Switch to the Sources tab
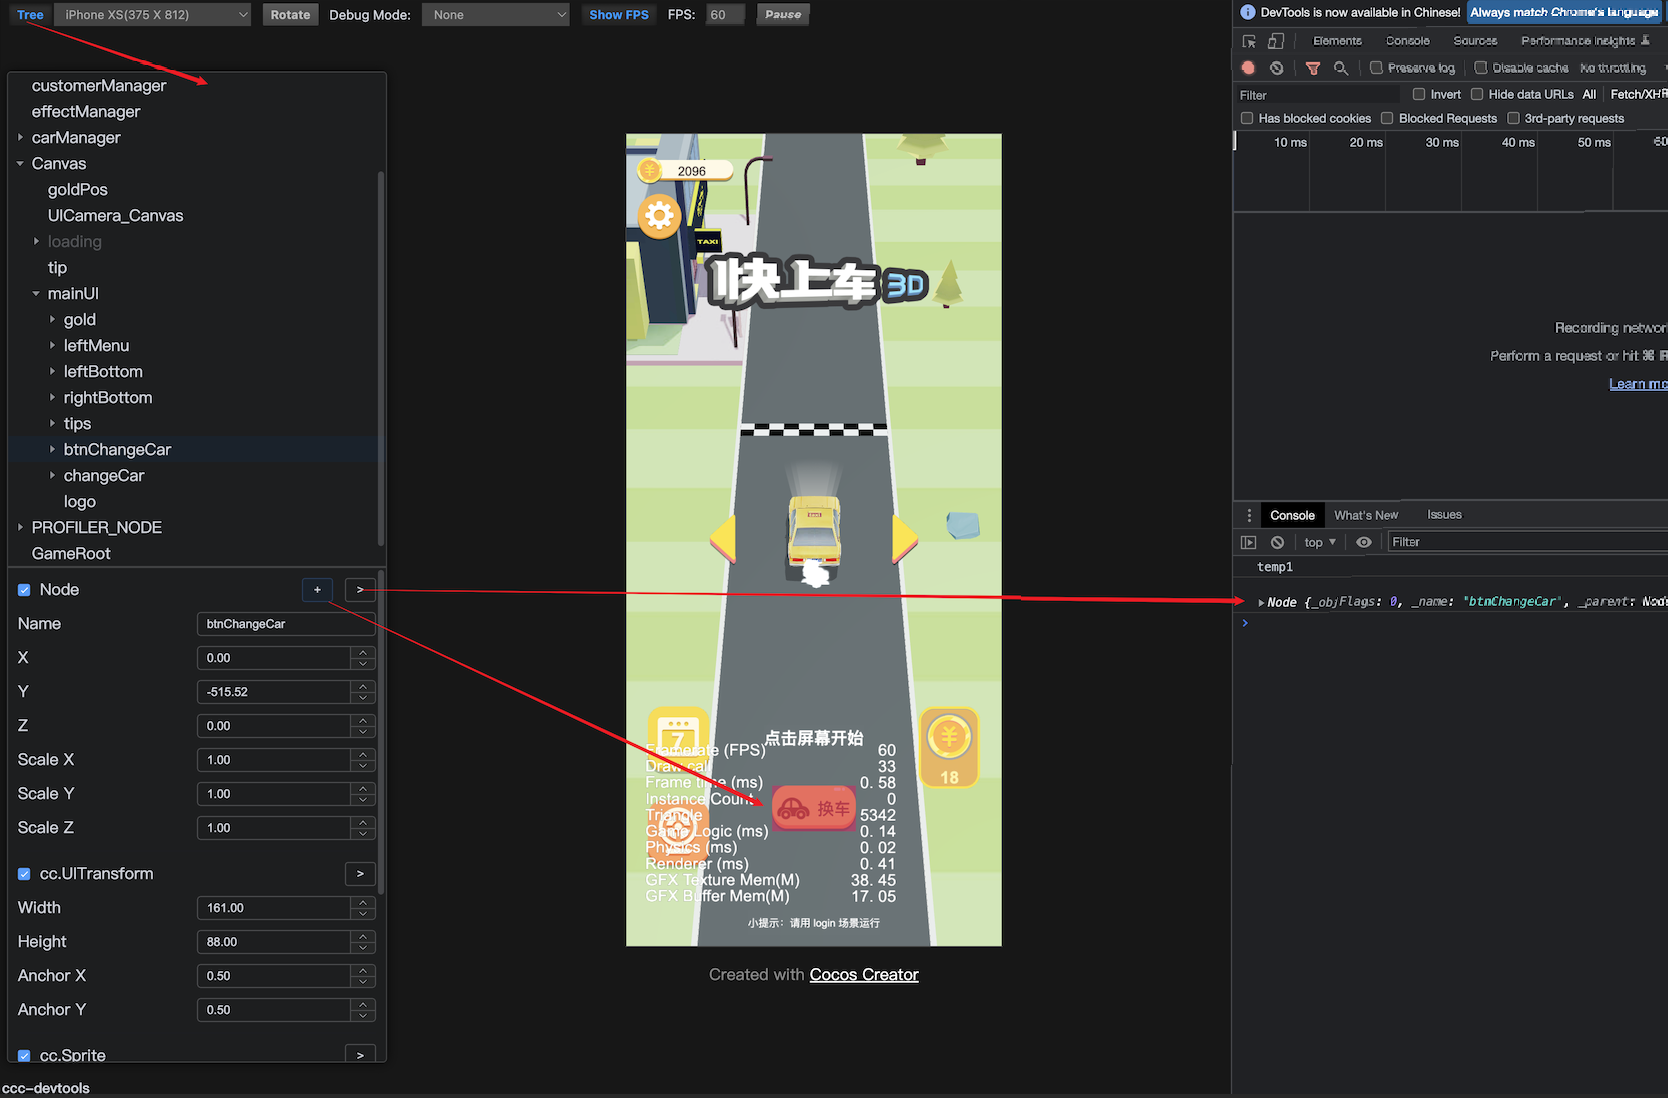The image size is (1668, 1098). (1474, 41)
